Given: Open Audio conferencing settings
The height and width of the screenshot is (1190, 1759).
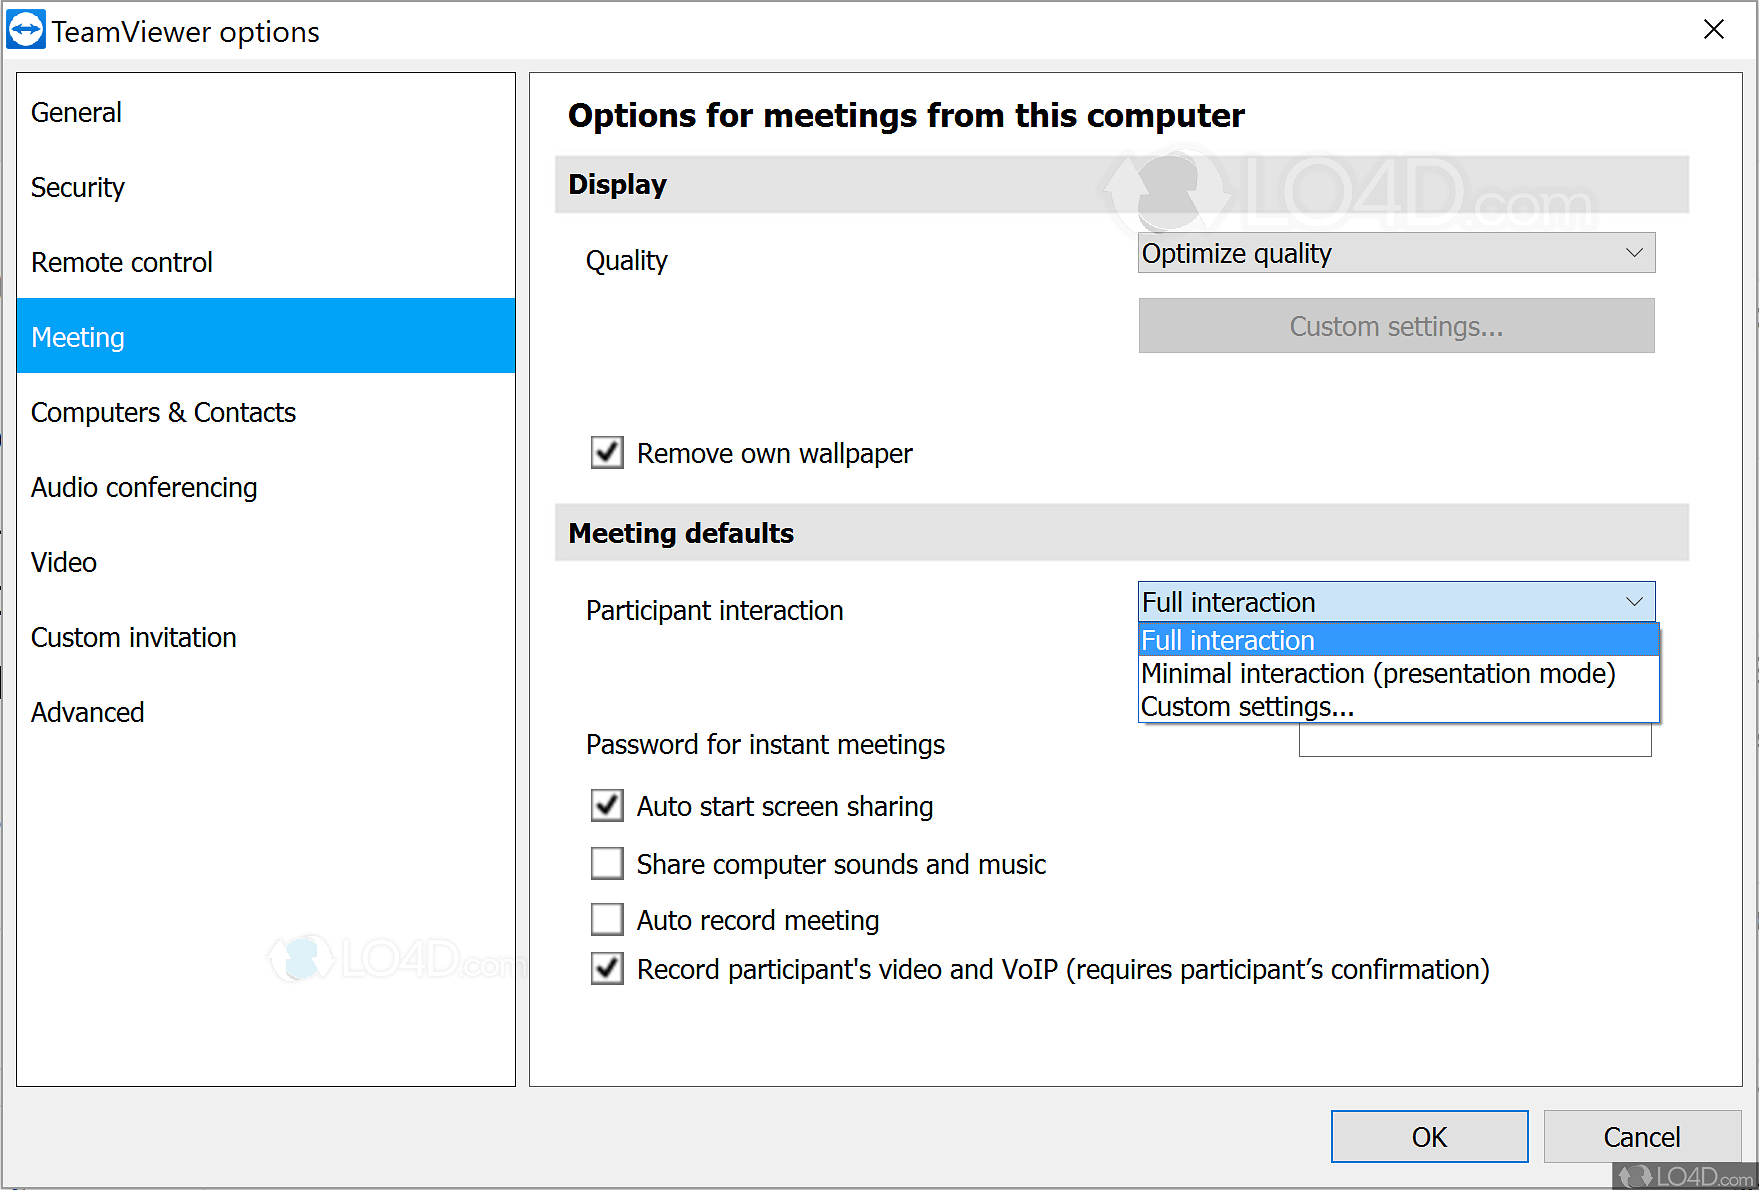Looking at the screenshot, I should pos(144,487).
